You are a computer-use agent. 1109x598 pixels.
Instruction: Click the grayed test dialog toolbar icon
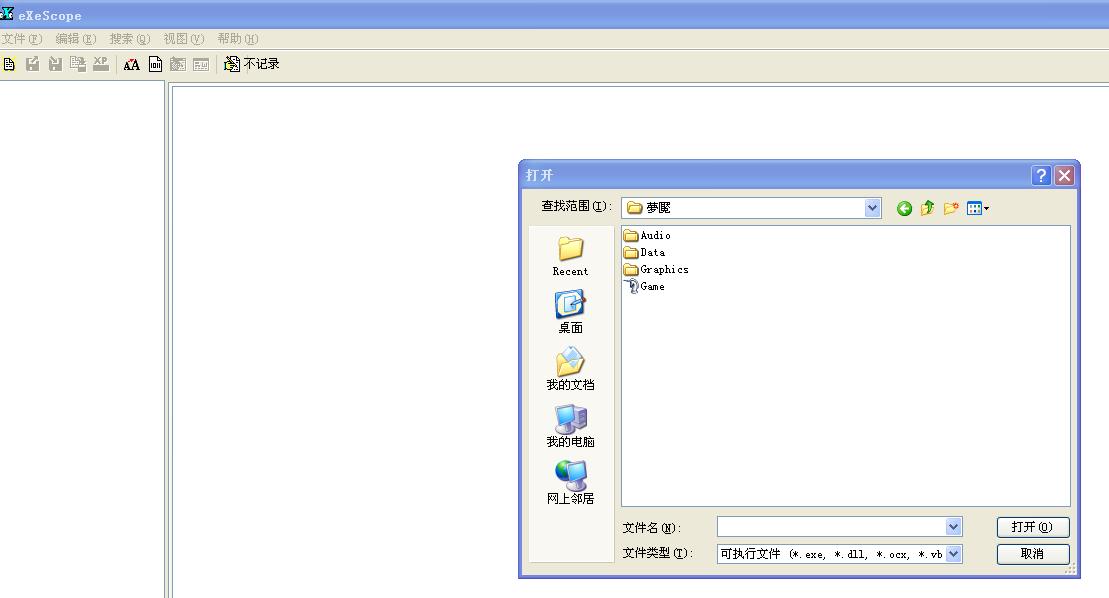(x=201, y=65)
